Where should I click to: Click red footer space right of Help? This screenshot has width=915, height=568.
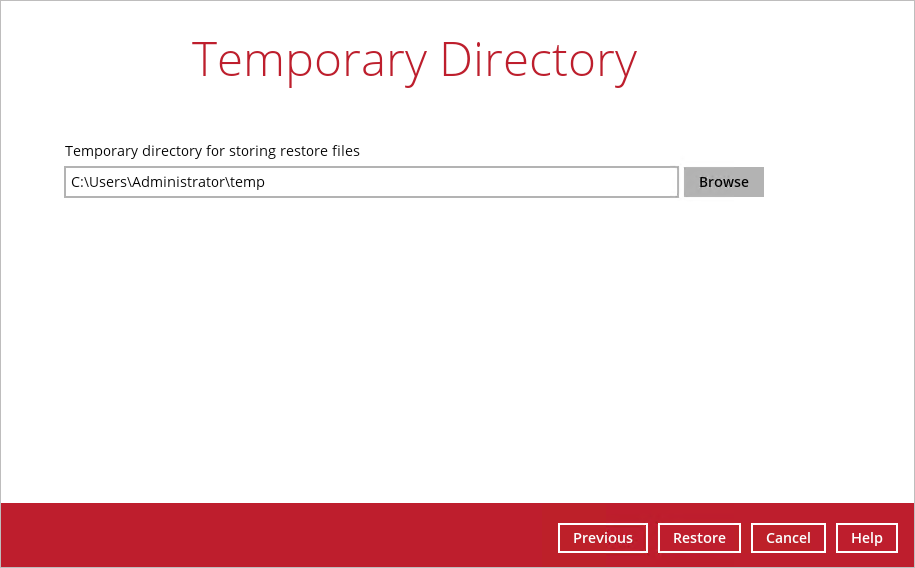[x=906, y=538]
